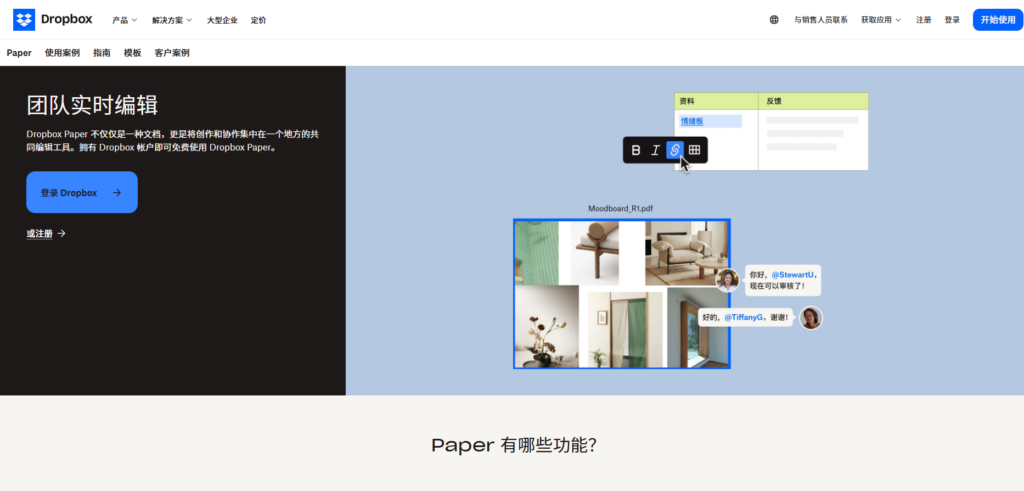Click the 注册 link in header
Screen dimensions: 1024x491
(x=923, y=20)
